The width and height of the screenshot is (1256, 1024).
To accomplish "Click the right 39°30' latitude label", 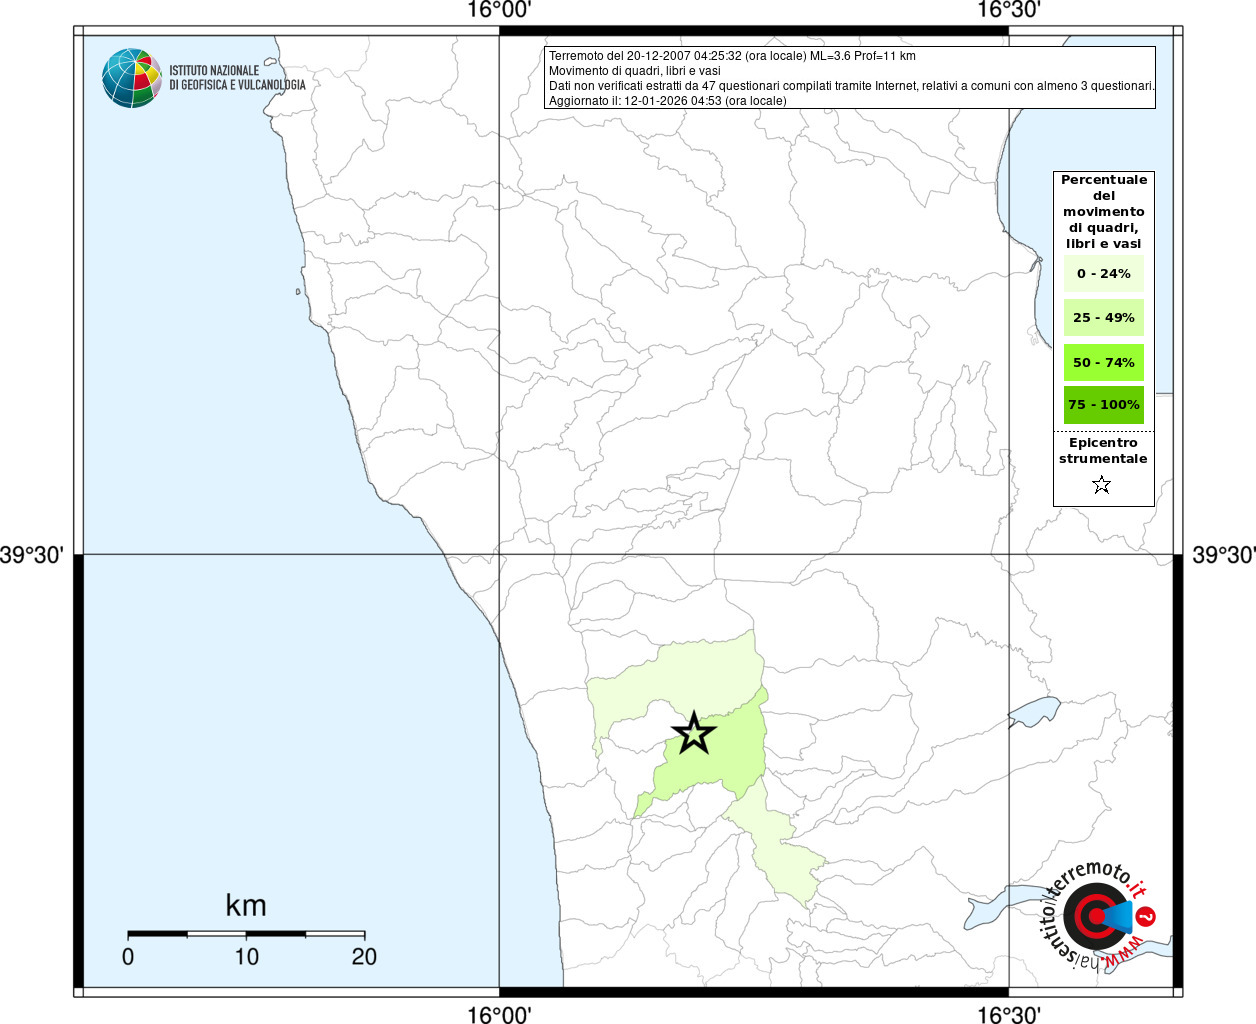I will click(x=1223, y=555).
